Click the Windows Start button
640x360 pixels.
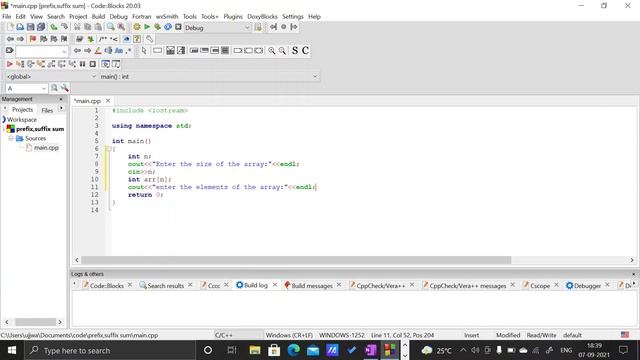tap(12, 350)
